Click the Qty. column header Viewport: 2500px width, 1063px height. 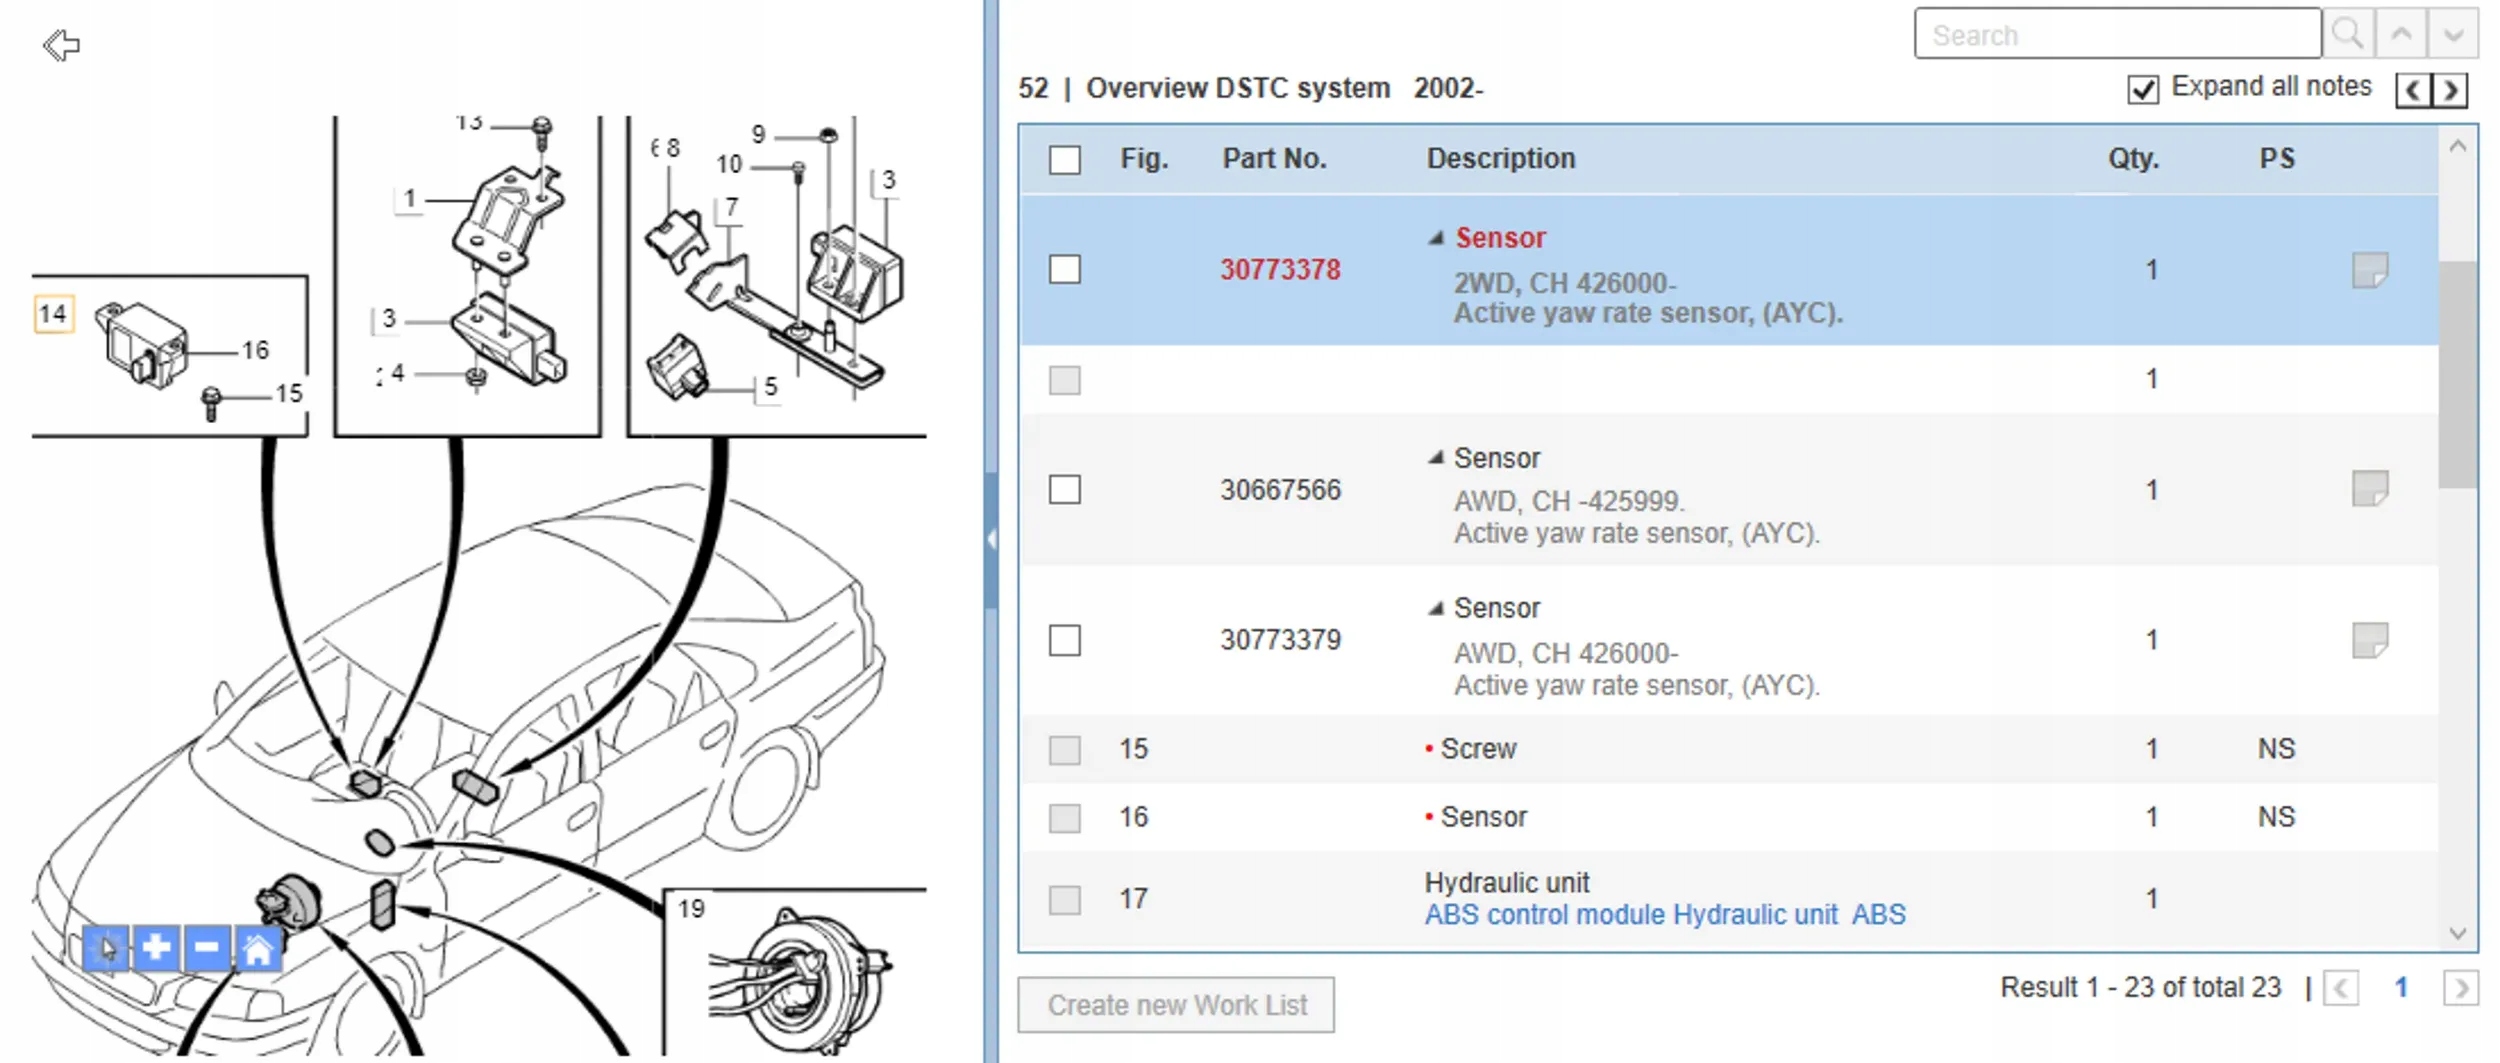(x=2133, y=159)
